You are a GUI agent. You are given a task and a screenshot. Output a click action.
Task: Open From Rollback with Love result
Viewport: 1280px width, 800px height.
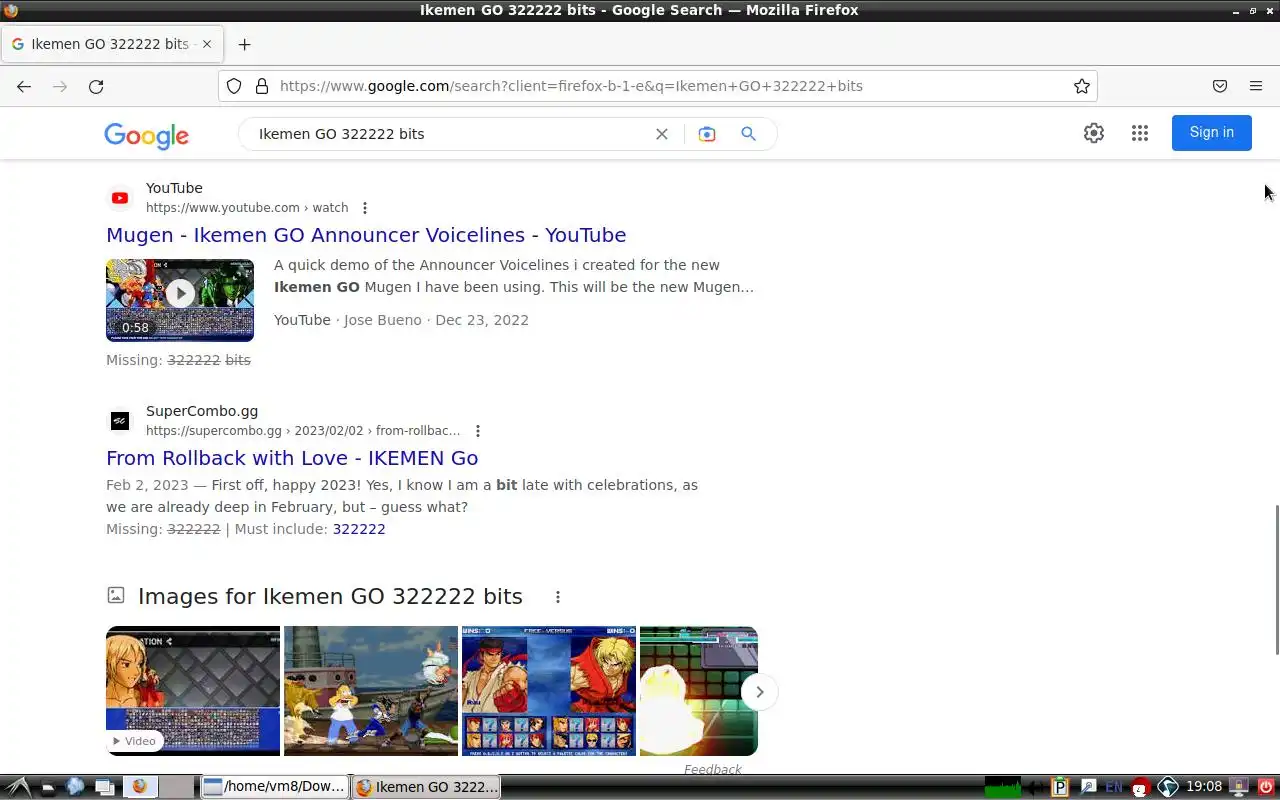click(x=292, y=458)
